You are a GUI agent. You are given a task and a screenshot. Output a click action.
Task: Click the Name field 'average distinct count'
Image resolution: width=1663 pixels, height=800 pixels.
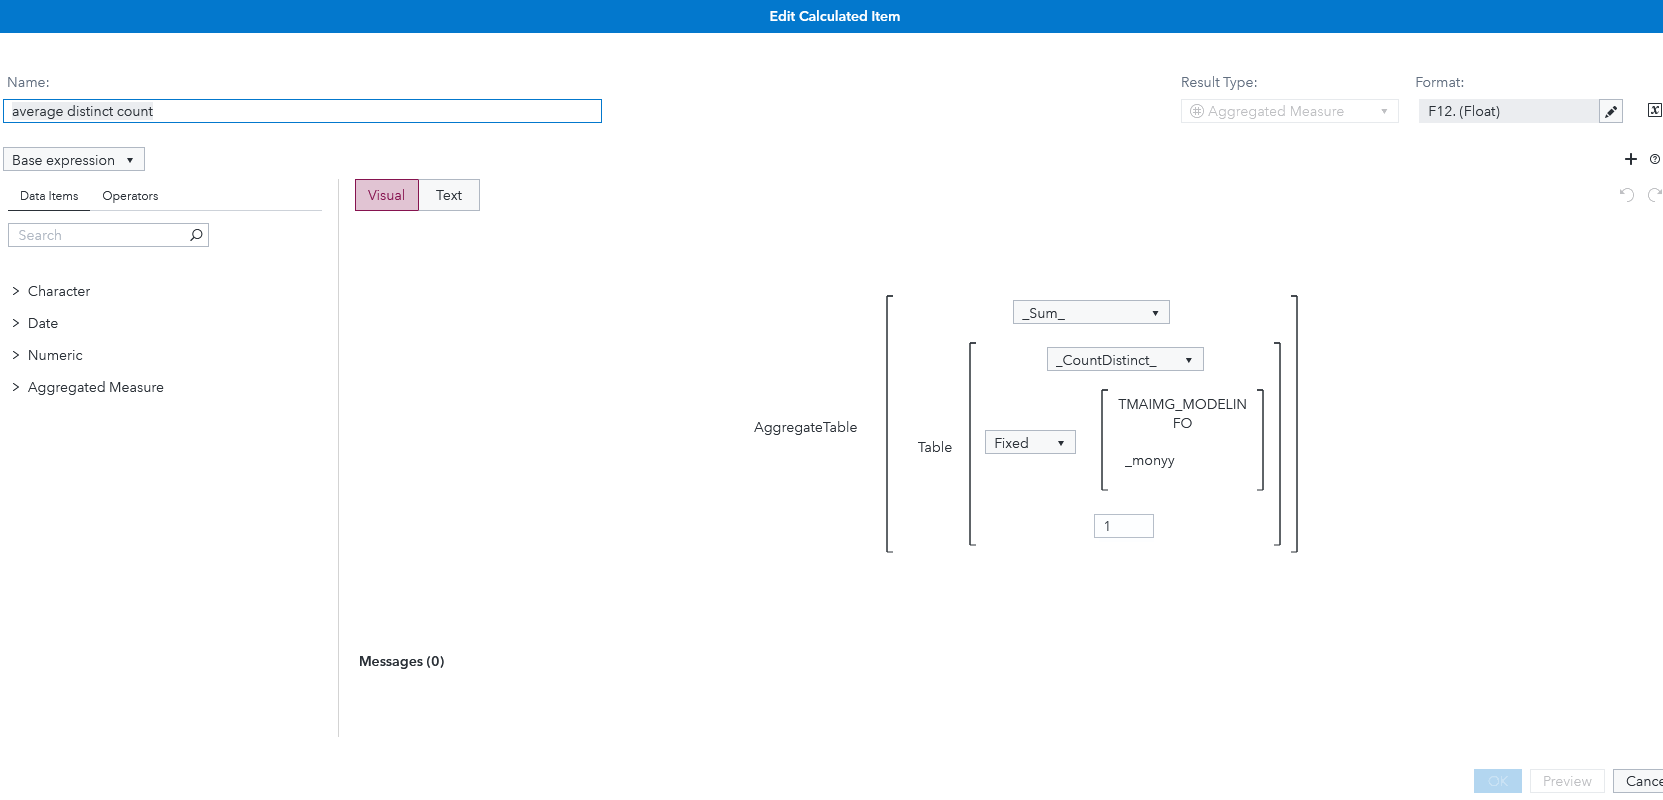(302, 111)
